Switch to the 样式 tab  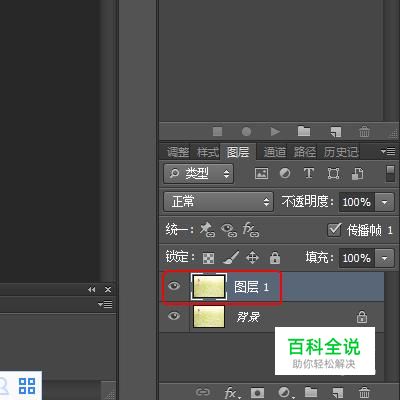[208, 152]
